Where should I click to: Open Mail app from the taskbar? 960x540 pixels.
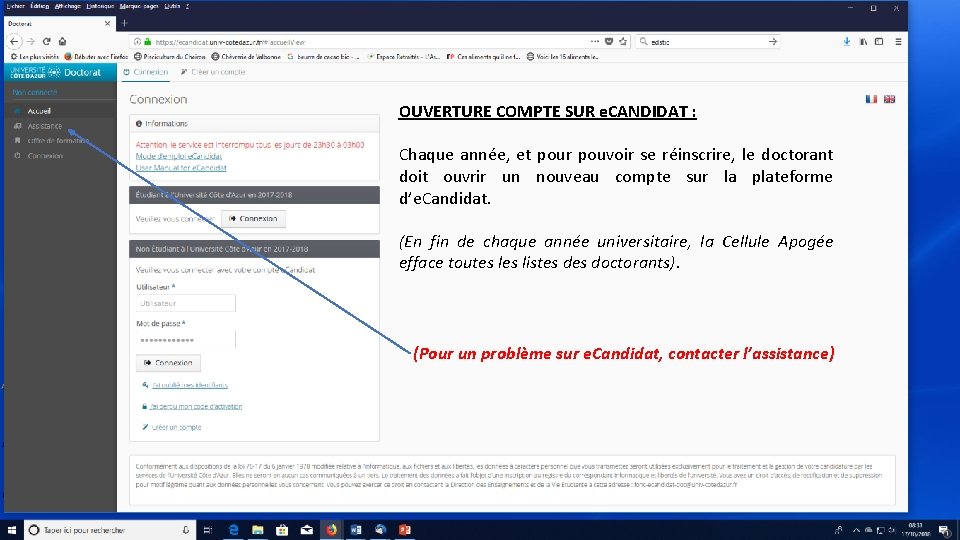[307, 530]
